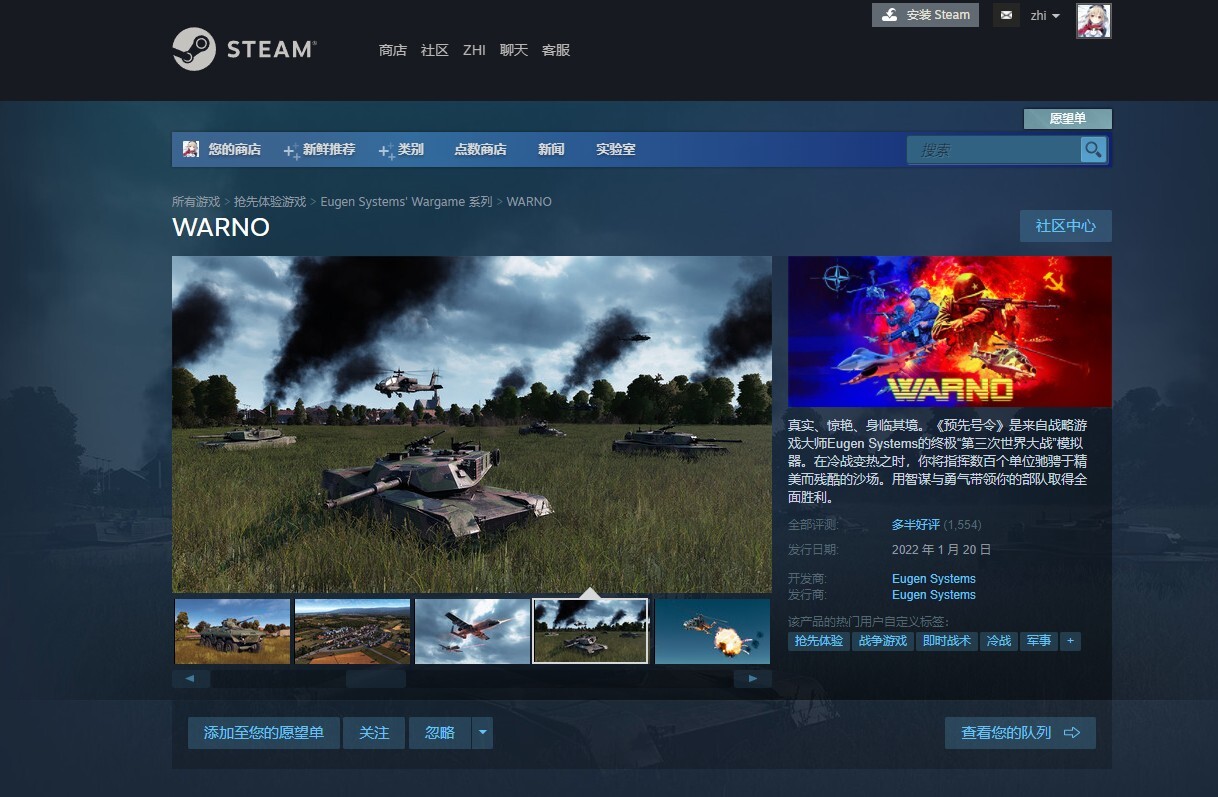The height and width of the screenshot is (797, 1218).
Task: Click the WARNO header capsule image
Action: [x=950, y=331]
